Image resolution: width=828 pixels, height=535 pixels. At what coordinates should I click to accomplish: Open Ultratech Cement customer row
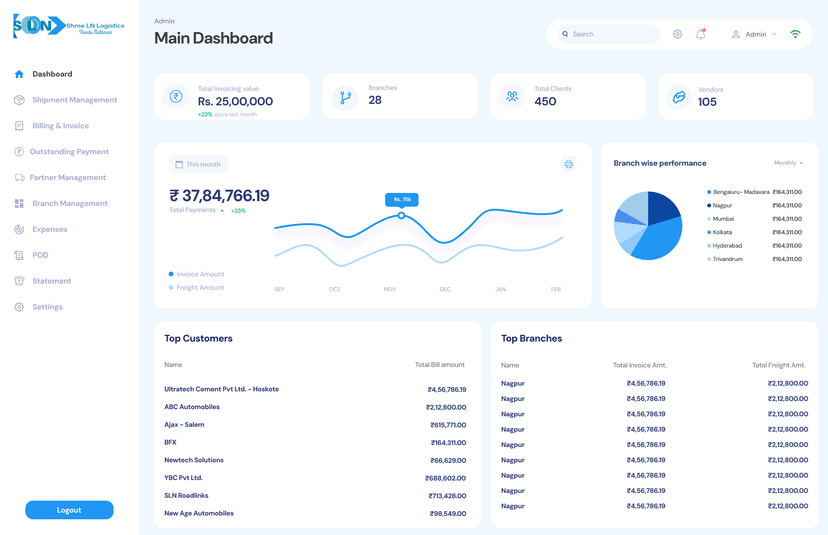(221, 389)
